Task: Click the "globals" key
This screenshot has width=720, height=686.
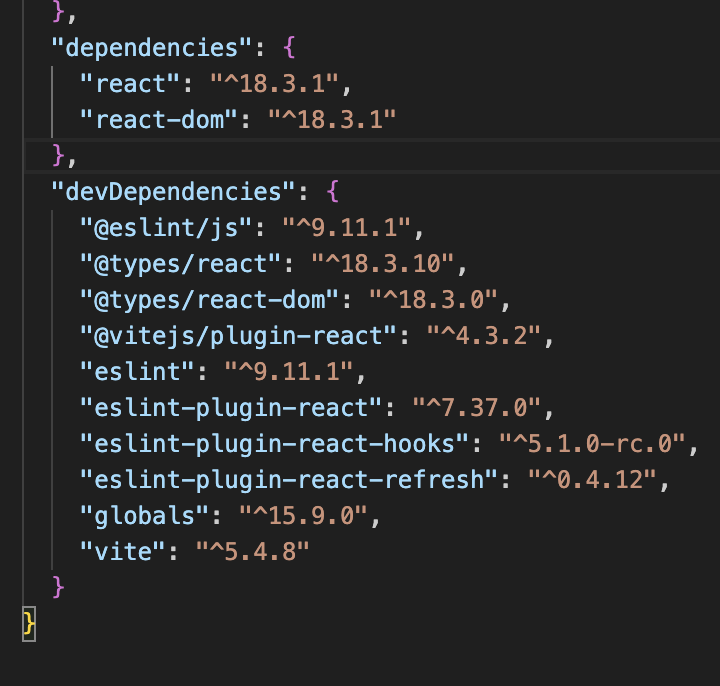Action: click(x=144, y=515)
